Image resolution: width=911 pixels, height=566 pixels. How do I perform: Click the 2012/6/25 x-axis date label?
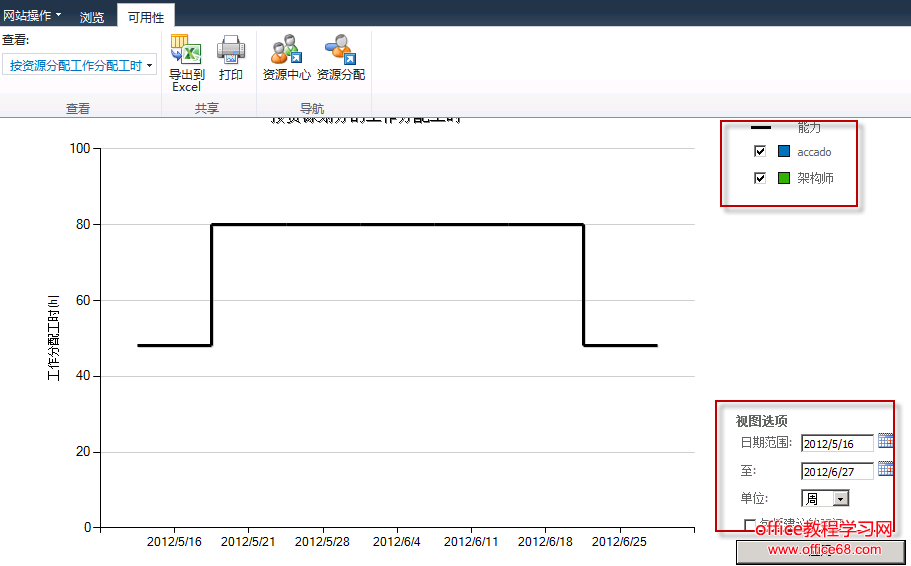pyautogui.click(x=619, y=542)
